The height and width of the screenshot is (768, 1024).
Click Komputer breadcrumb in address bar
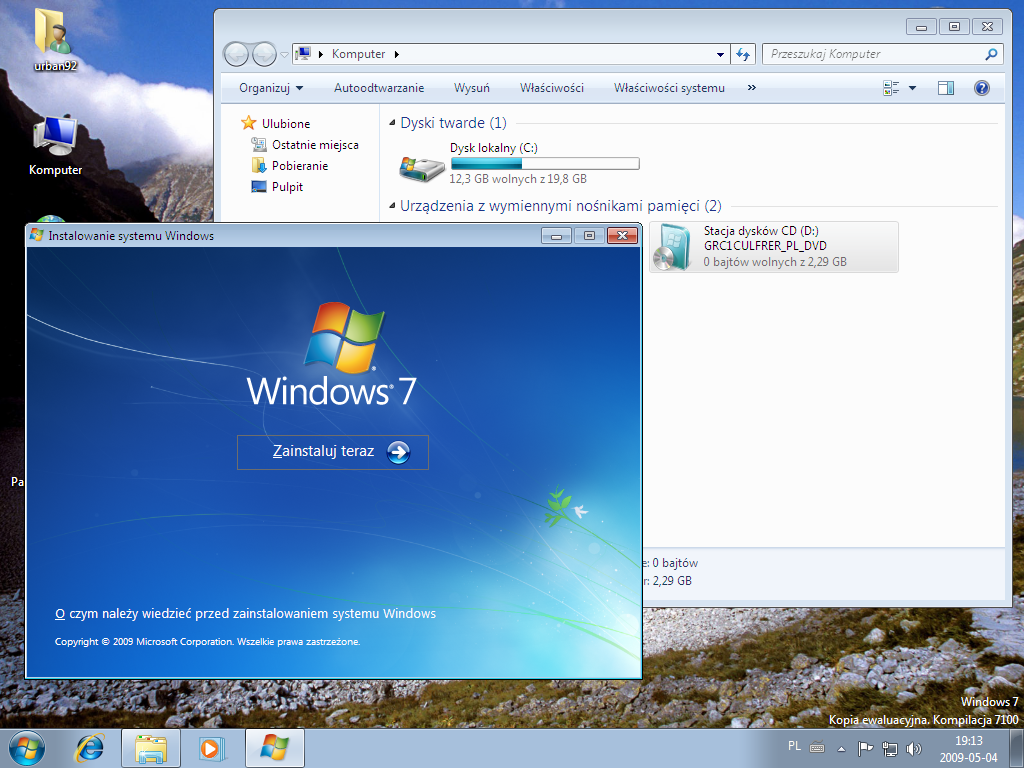tap(358, 54)
